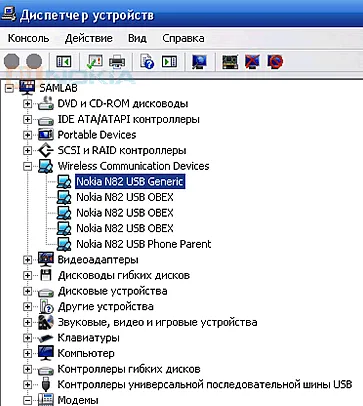Expand IDE ATA/ATAPI контроллеры node
This screenshot has width=363, height=406.
coord(28,119)
